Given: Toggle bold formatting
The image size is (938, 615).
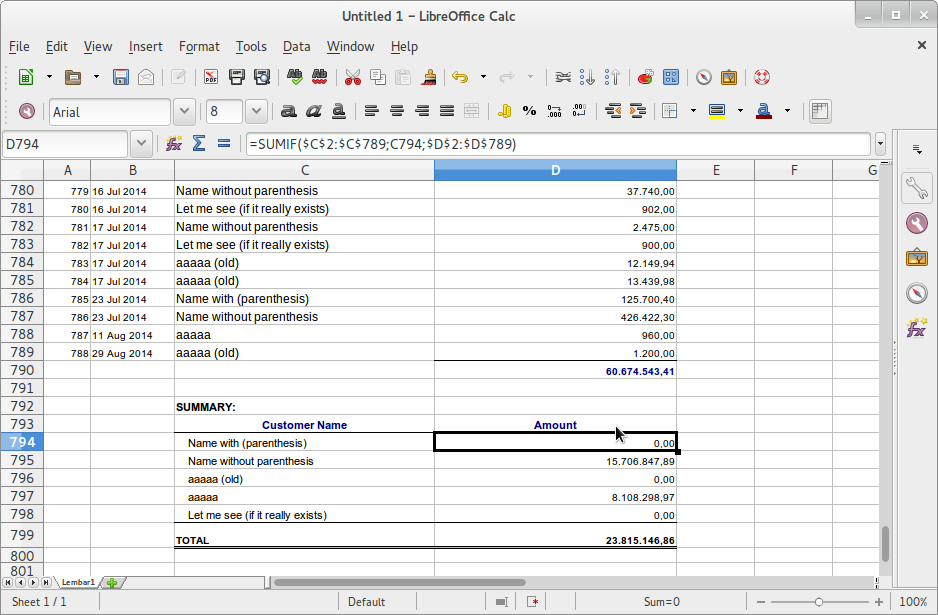Looking at the screenshot, I should (x=288, y=111).
